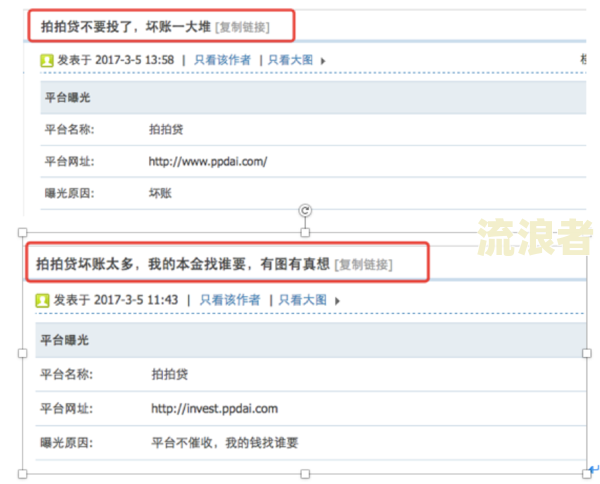
Task: Click post title 拍拍贷不要投了，坏账一大堆
Action: [x=126, y=27]
